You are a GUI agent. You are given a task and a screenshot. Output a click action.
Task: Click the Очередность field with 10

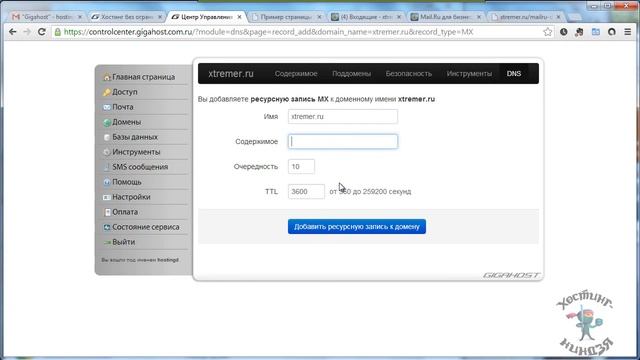(301, 167)
